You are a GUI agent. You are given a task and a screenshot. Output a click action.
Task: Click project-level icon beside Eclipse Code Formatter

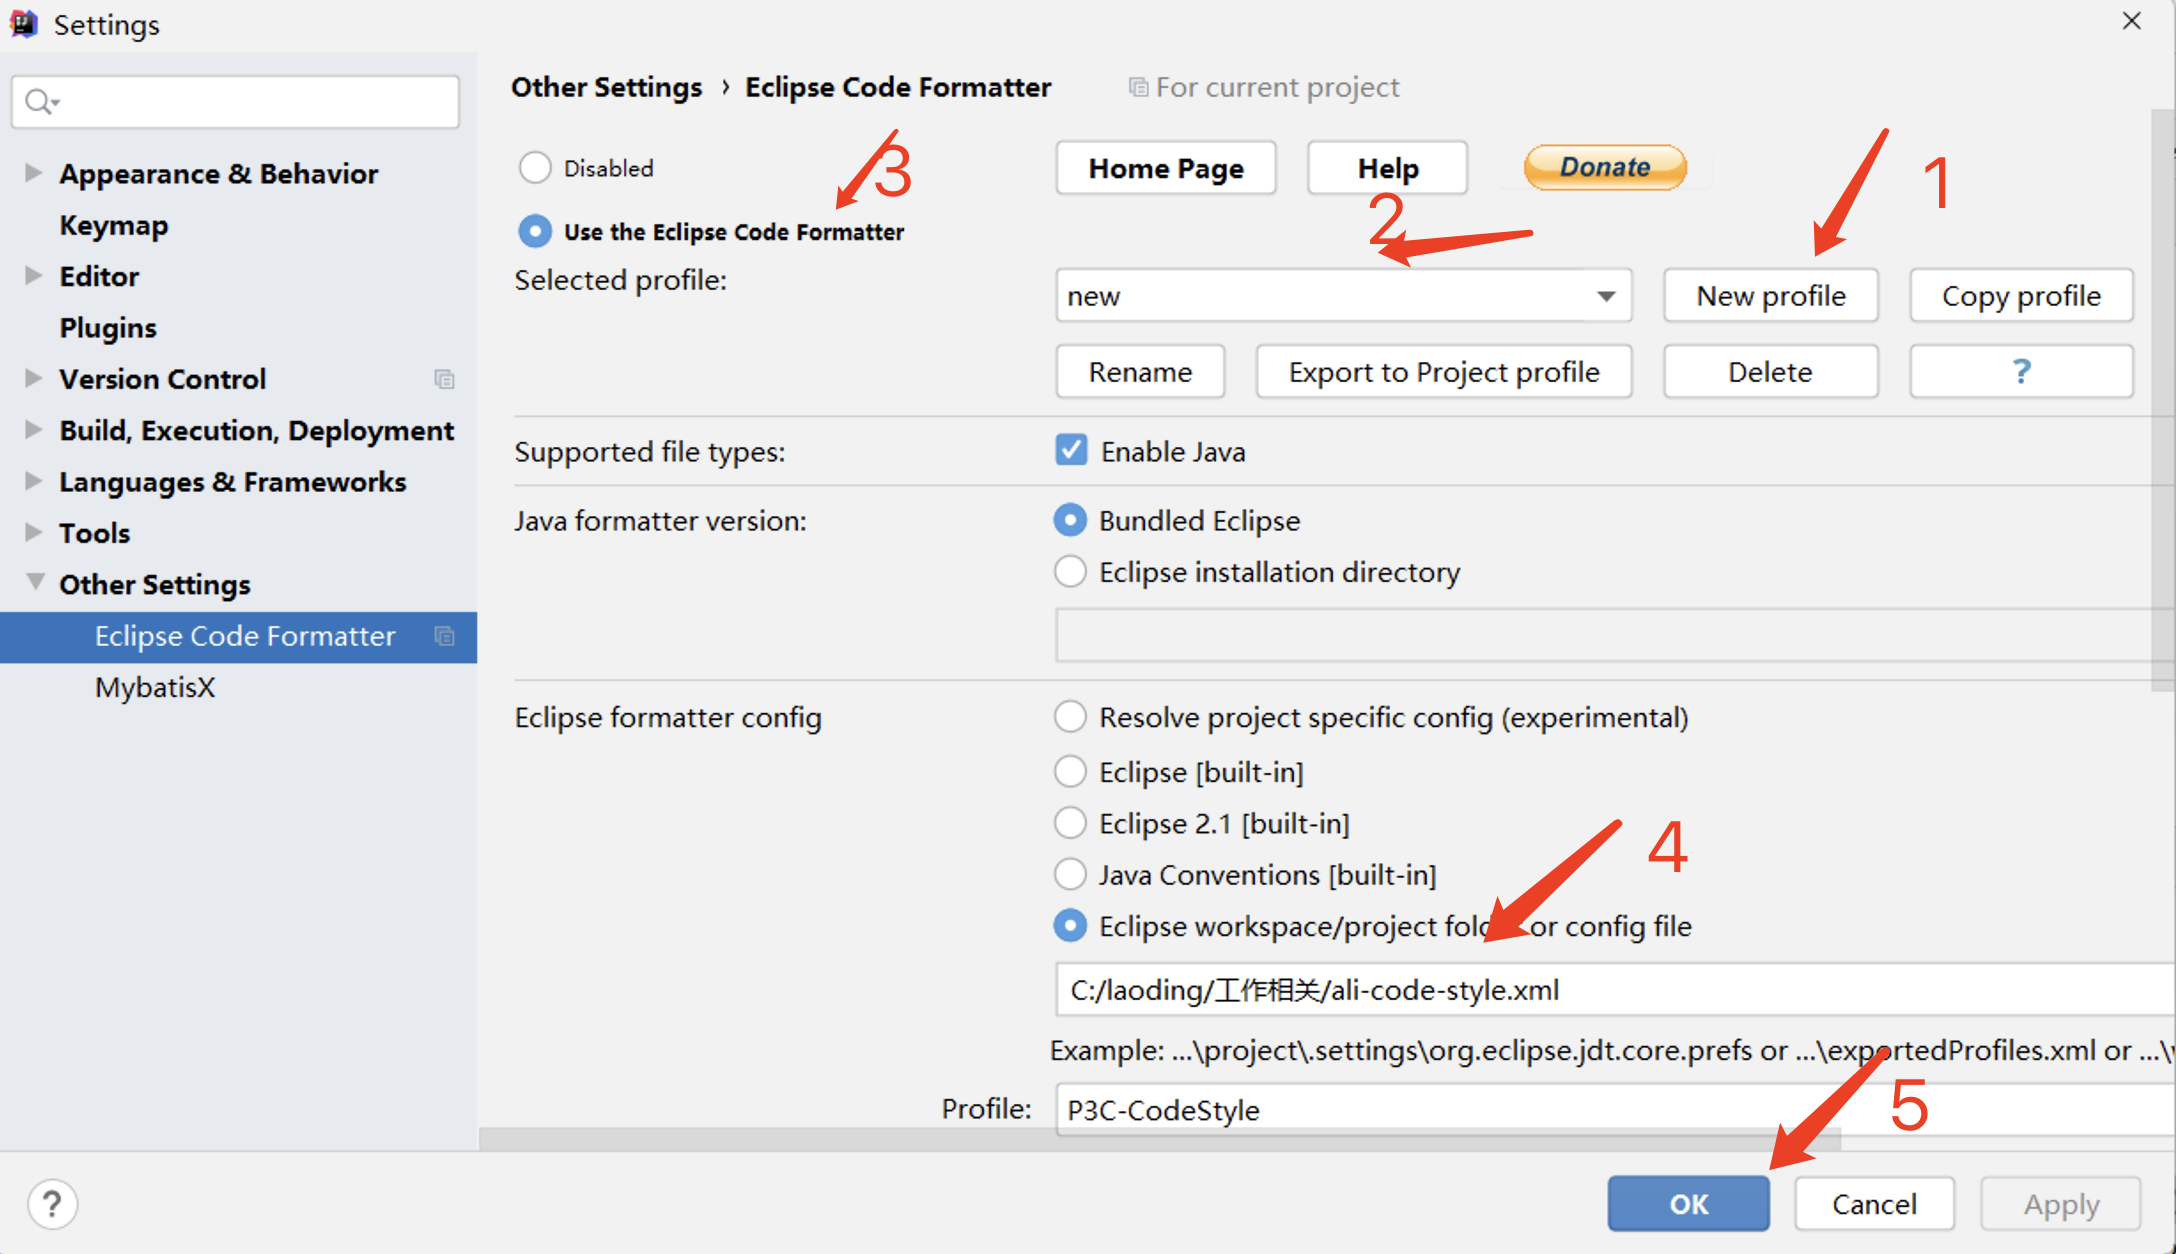click(x=444, y=636)
